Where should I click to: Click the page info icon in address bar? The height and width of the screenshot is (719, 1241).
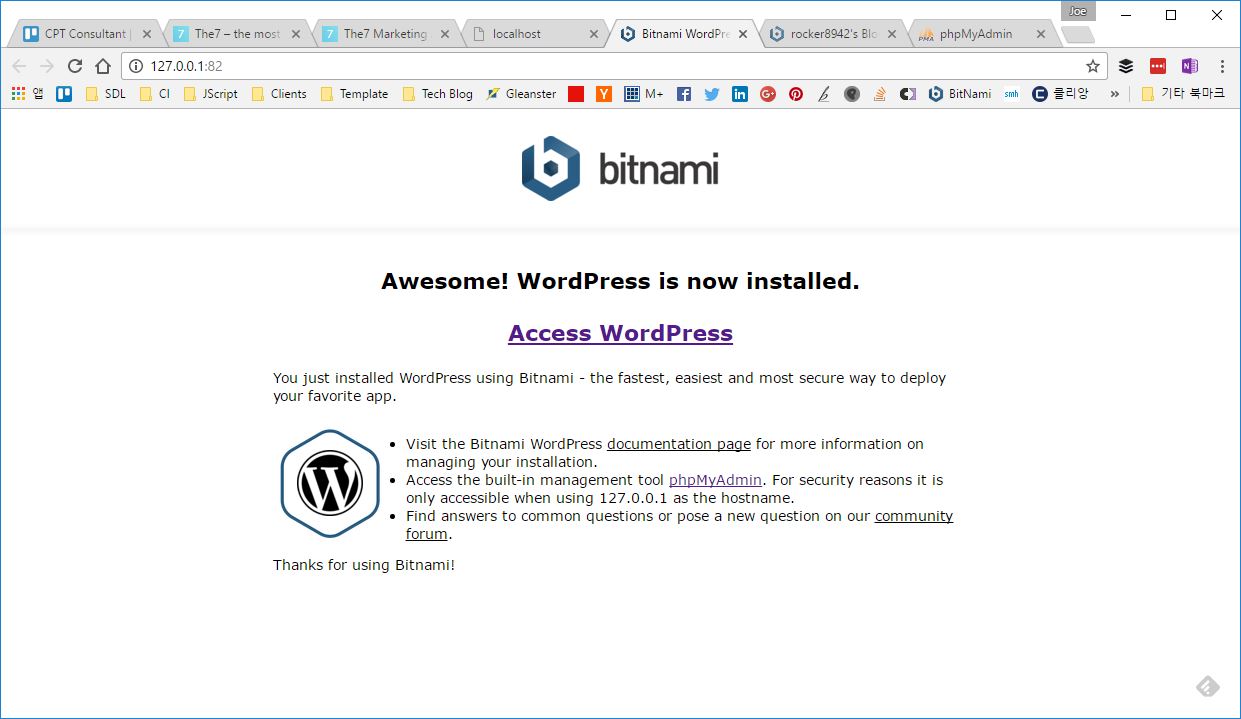pos(137,66)
